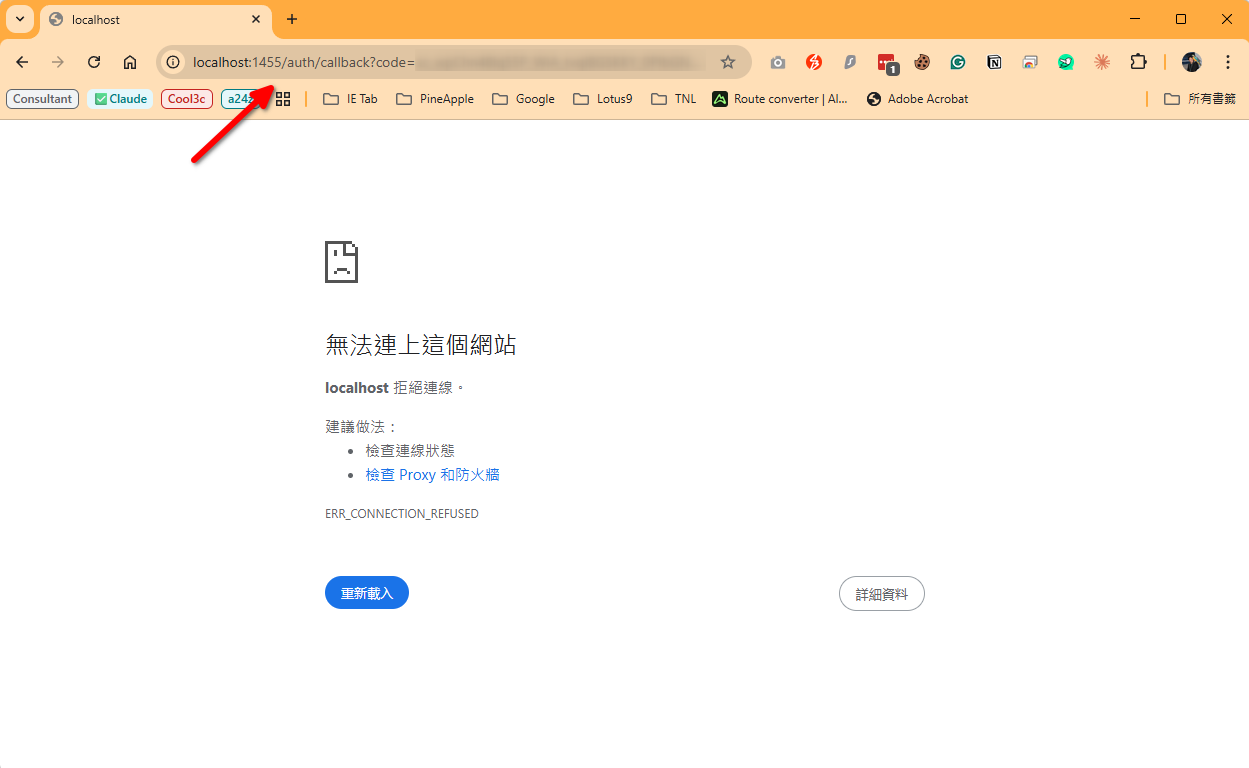Screen dimensions: 1249x768
Task: Open the gray feather extension icon
Action: (850, 62)
